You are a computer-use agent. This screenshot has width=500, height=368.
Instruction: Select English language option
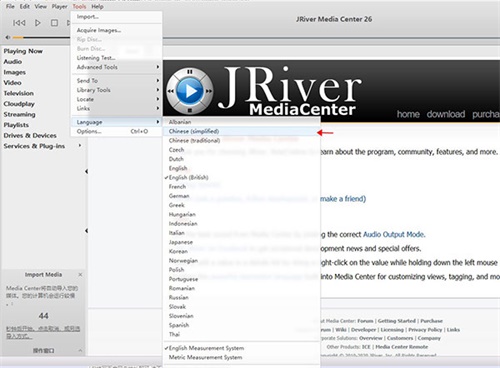[x=241, y=168]
